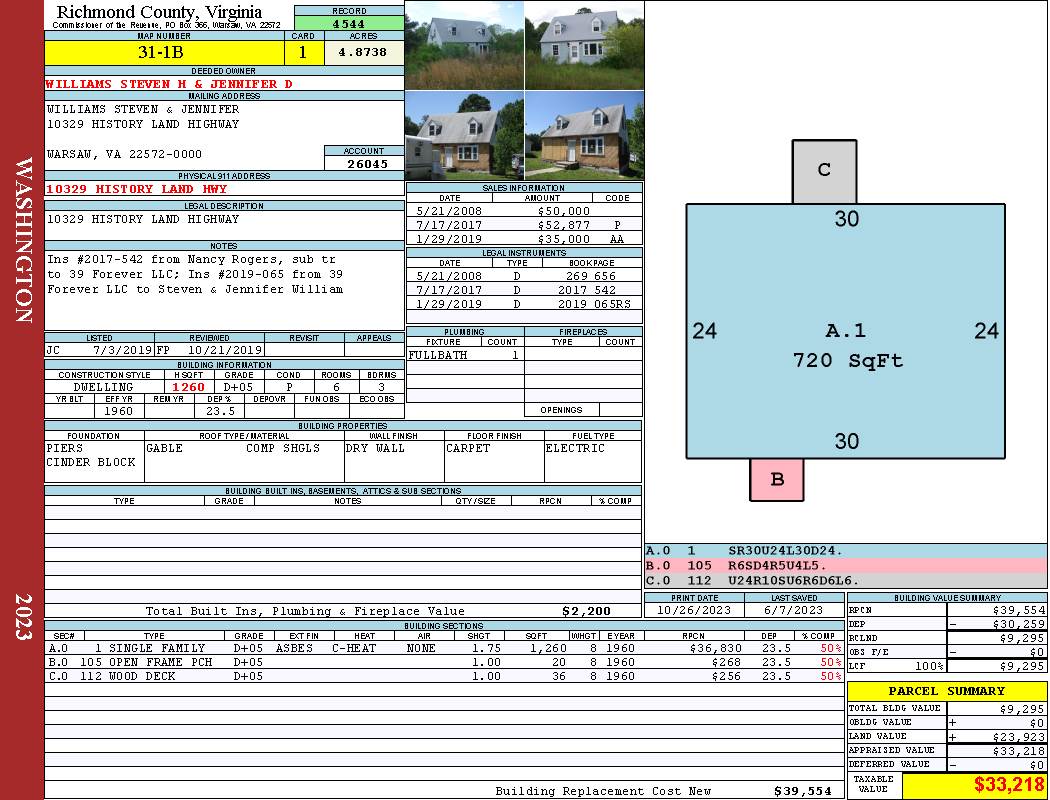
Task: Click C.0 WOOD DECK section row
Action: 445,676
